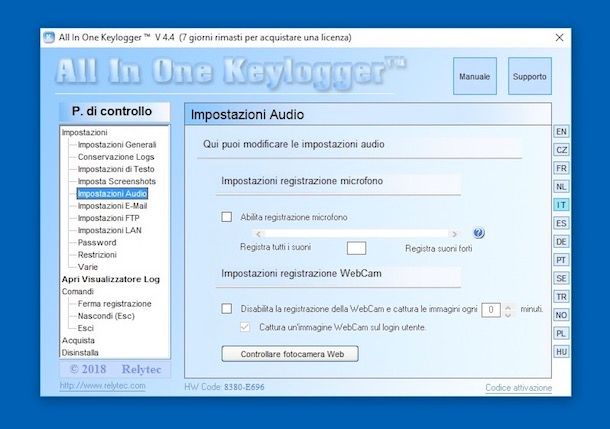Open Imposta Screenshots settings
This screenshot has height=429, width=610.
pos(116,181)
